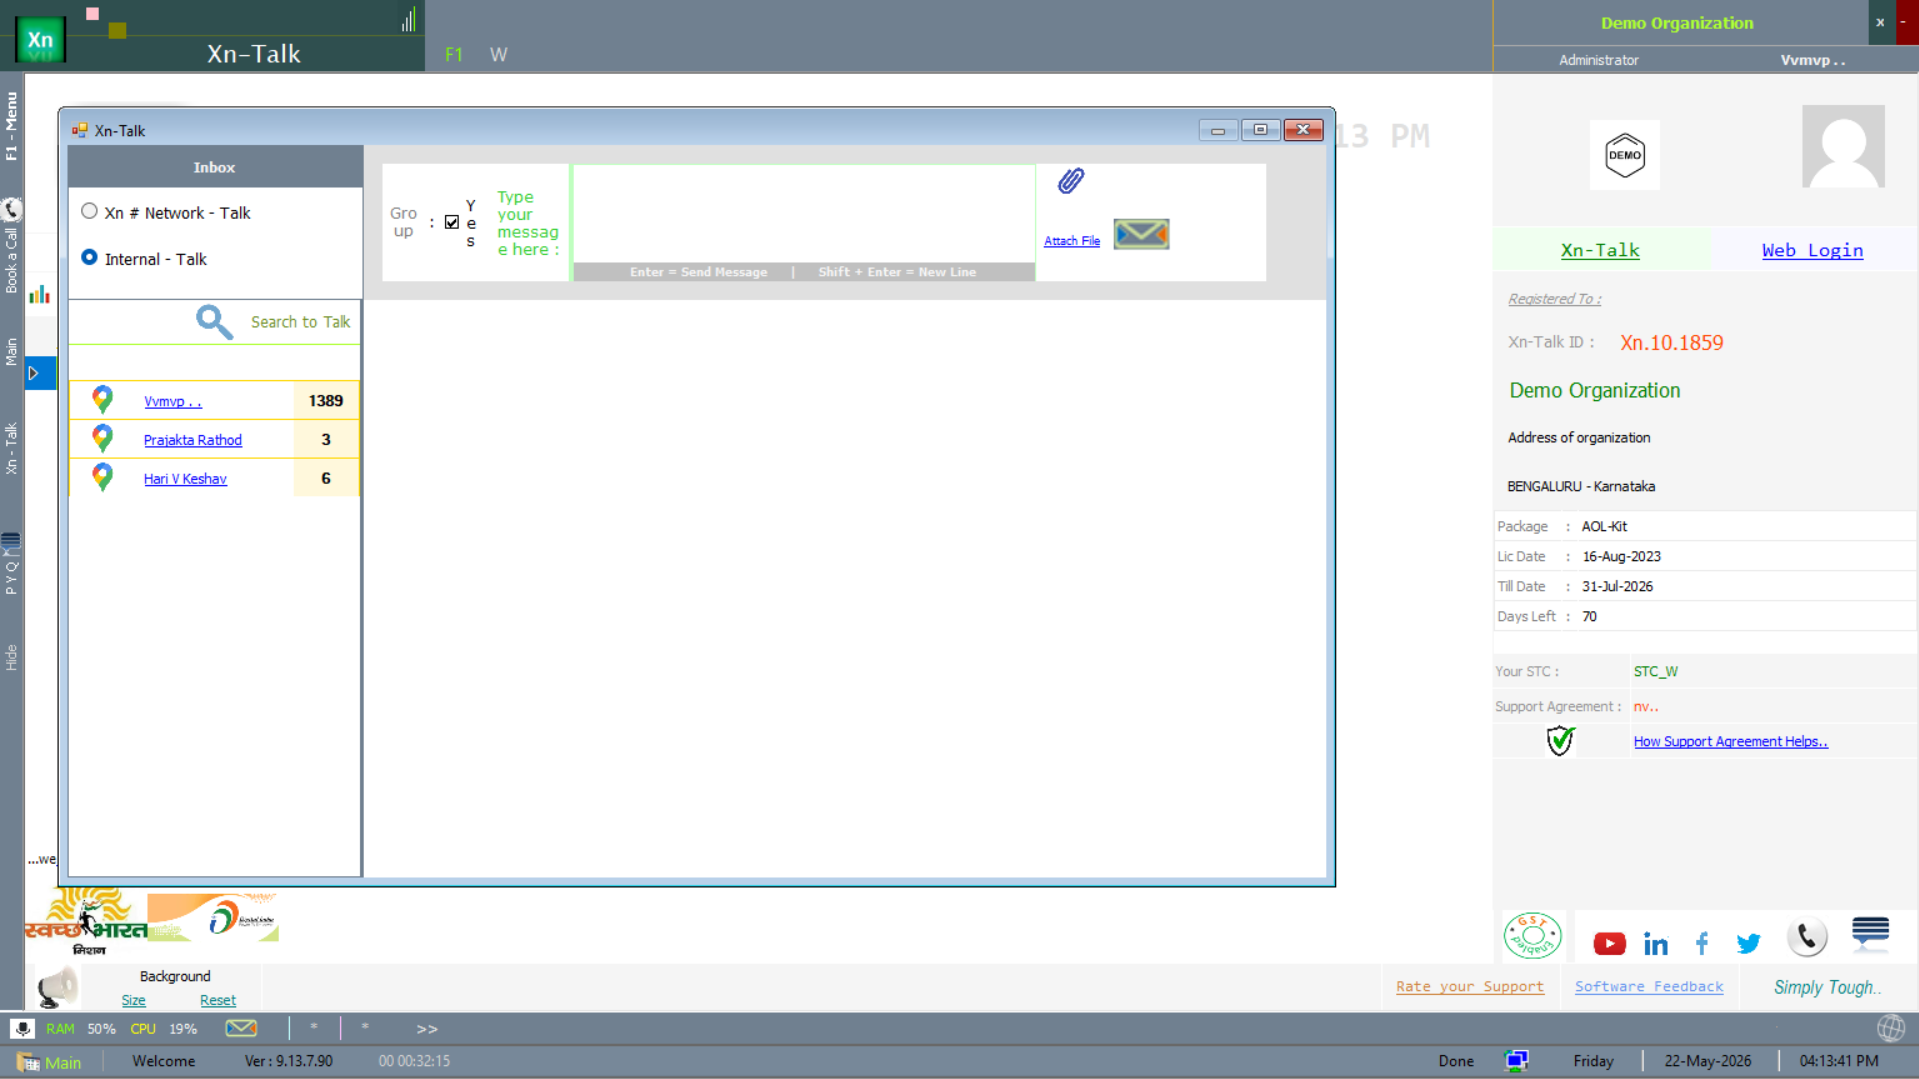The height and width of the screenshot is (1079, 1919).
Task: Open the P Y Q sidebar tab
Action: pos(11,577)
